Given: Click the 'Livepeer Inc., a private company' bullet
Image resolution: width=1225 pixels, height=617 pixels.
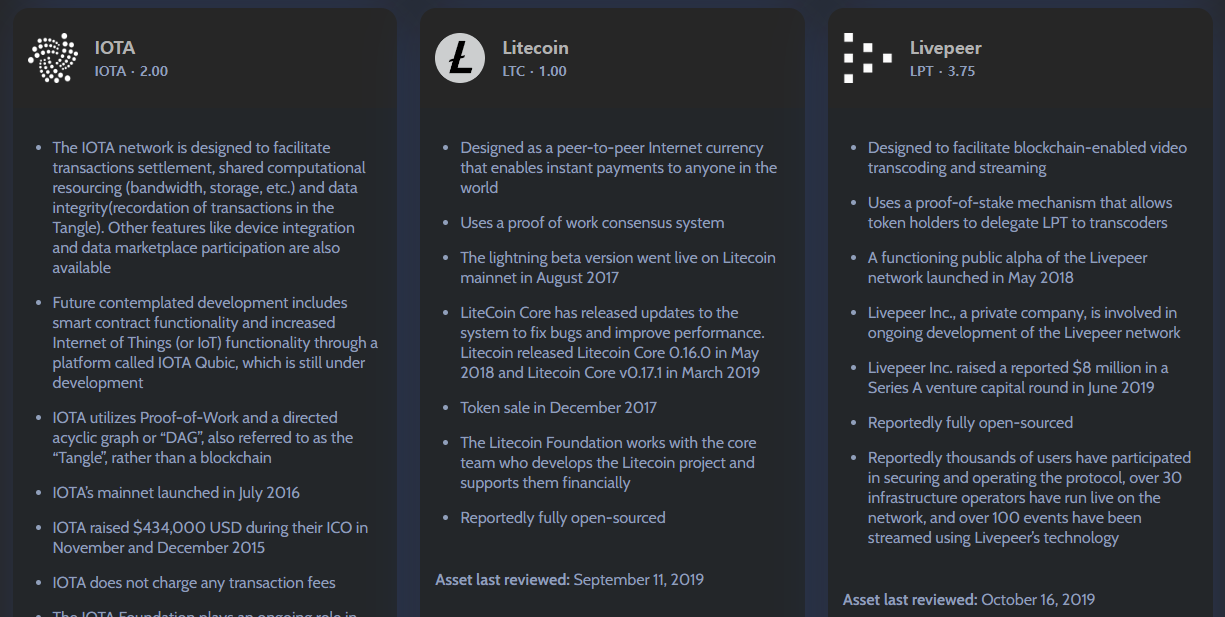Looking at the screenshot, I should (x=1024, y=323).
